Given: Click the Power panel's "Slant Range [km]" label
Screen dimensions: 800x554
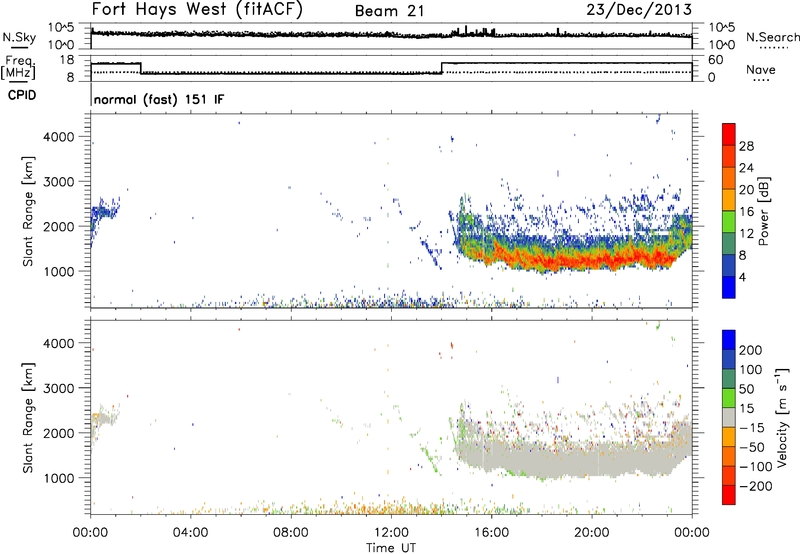Looking at the screenshot, I should point(29,211).
